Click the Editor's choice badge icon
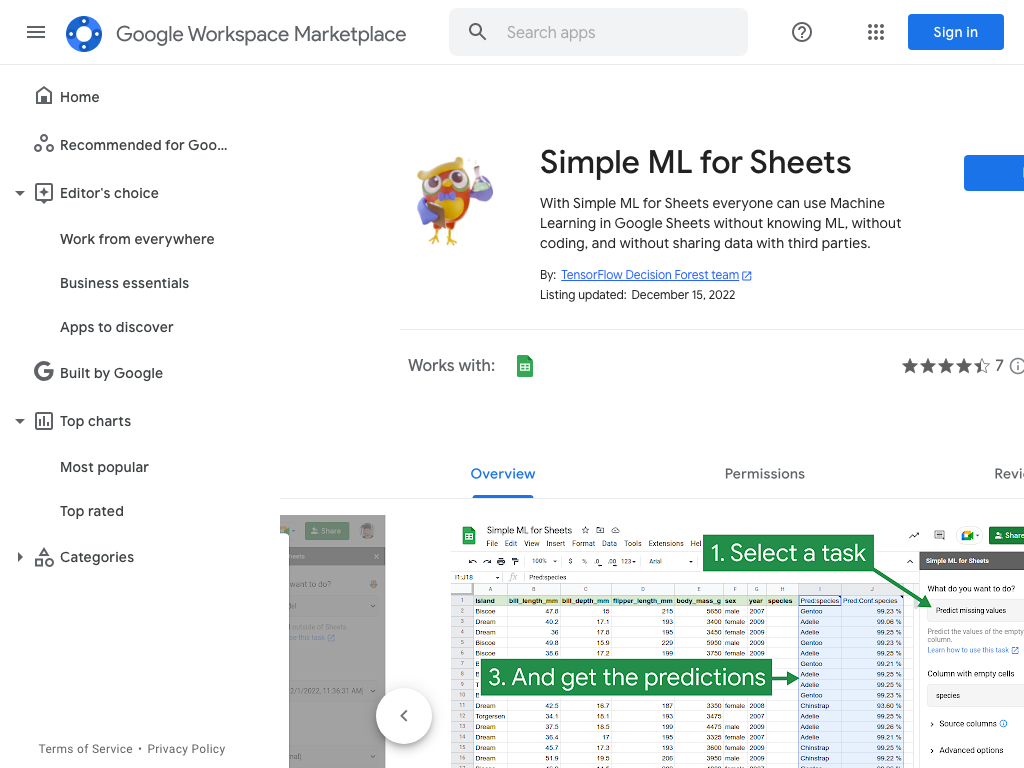This screenshot has width=1024, height=768. [x=44, y=193]
